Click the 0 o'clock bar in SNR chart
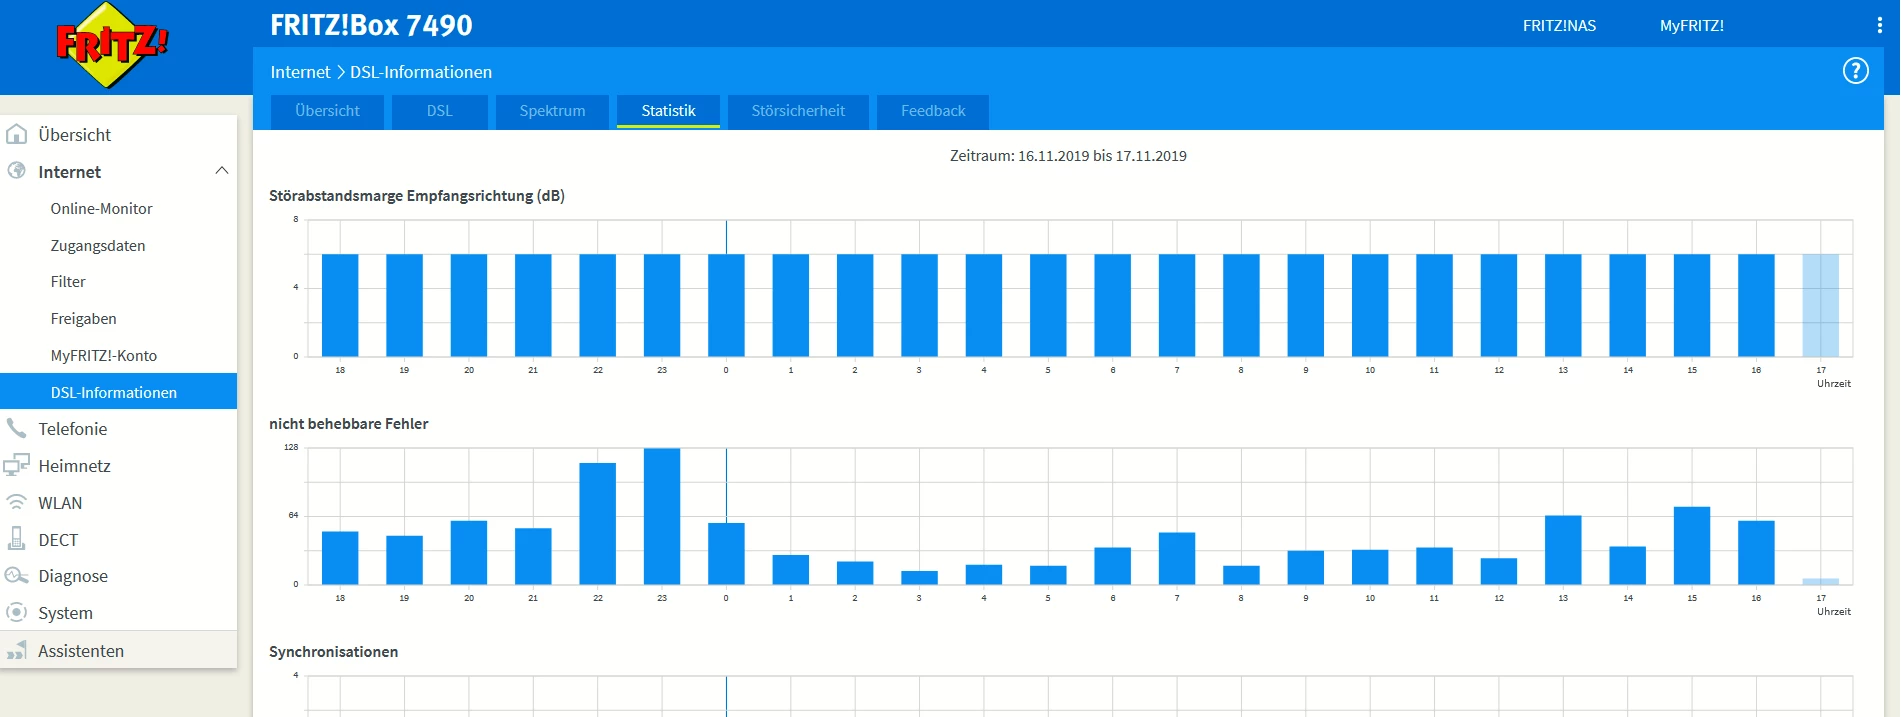1901x717 pixels. pyautogui.click(x=726, y=305)
